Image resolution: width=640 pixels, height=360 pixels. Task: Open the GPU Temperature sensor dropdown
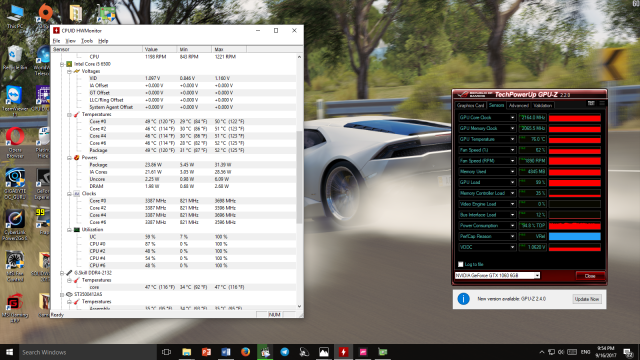tap(512, 139)
